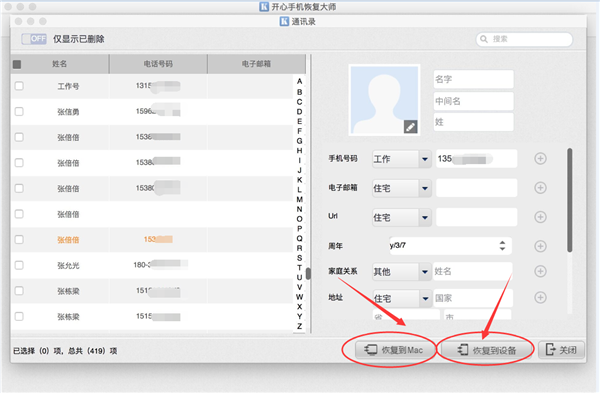The height and width of the screenshot is (393, 600).
Task: Select the 工作号 contact name
Action: point(68,86)
